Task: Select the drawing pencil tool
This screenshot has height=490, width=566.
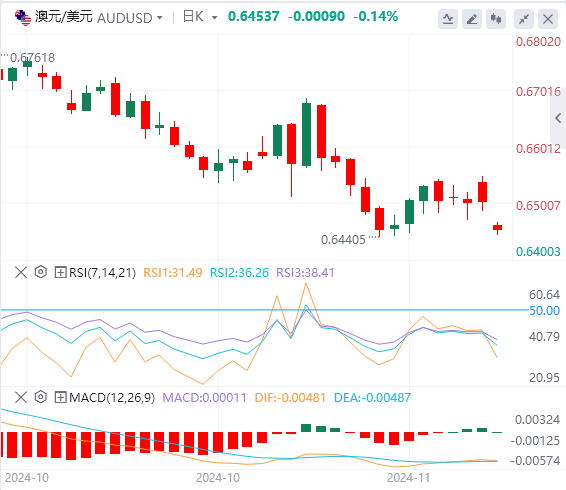Action: point(472,19)
